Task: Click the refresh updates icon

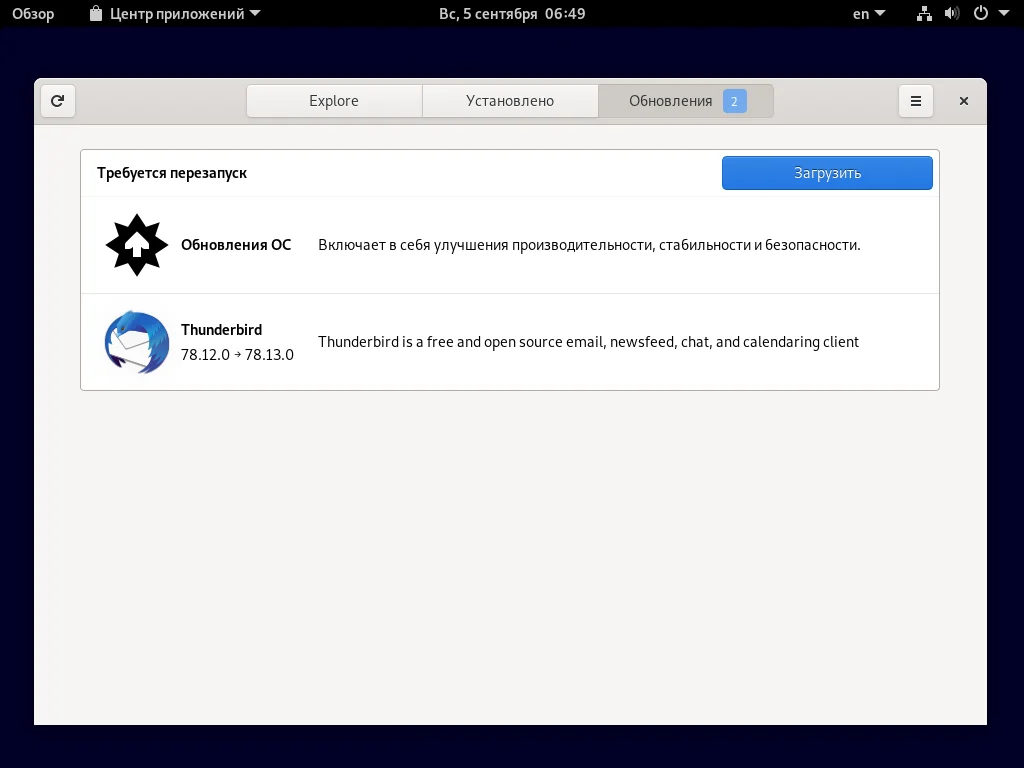Action: (x=57, y=101)
